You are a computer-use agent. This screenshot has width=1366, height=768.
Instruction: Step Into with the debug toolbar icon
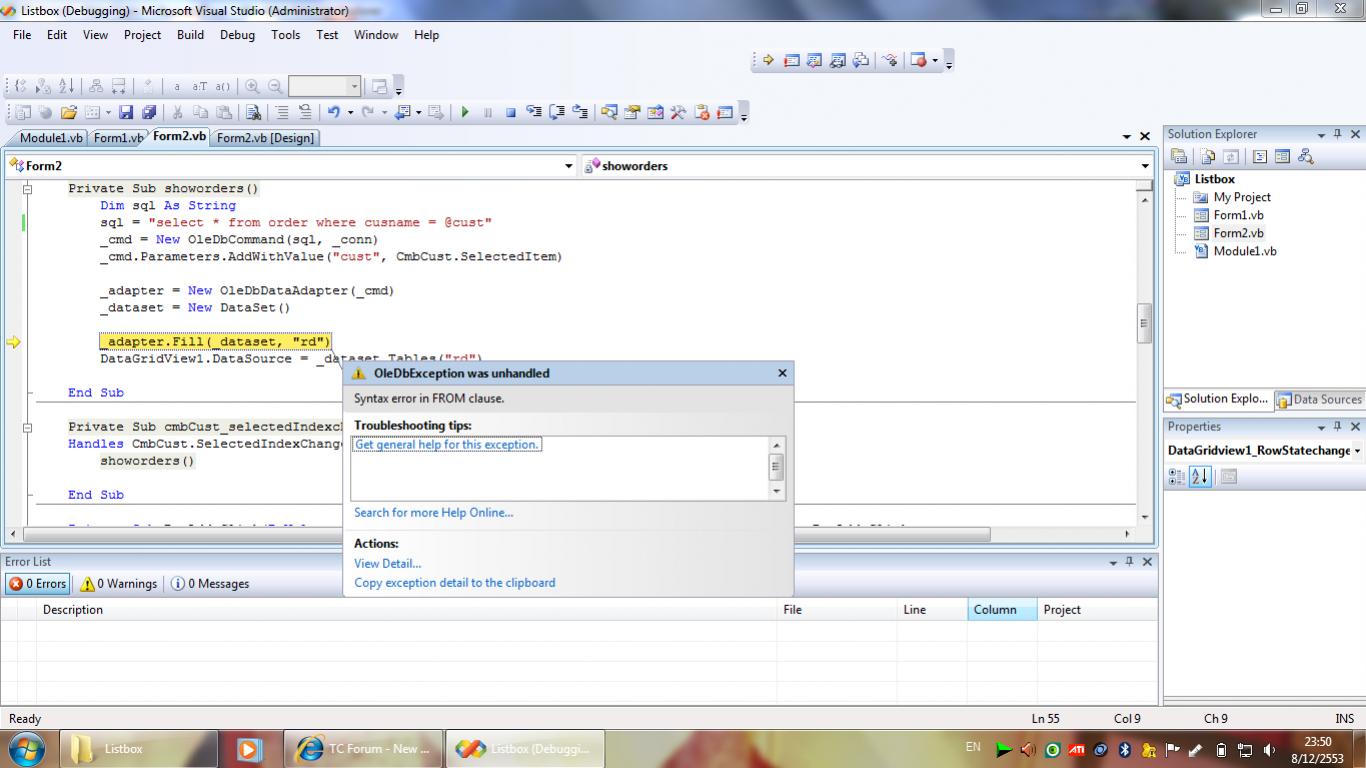pyautogui.click(x=534, y=112)
